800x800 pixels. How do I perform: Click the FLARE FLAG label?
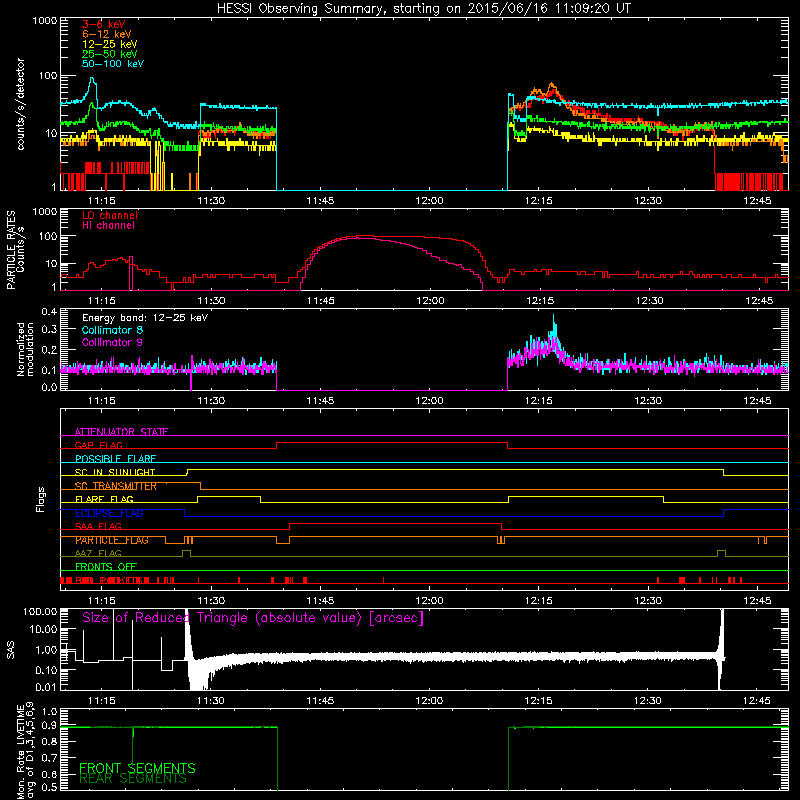[104, 499]
